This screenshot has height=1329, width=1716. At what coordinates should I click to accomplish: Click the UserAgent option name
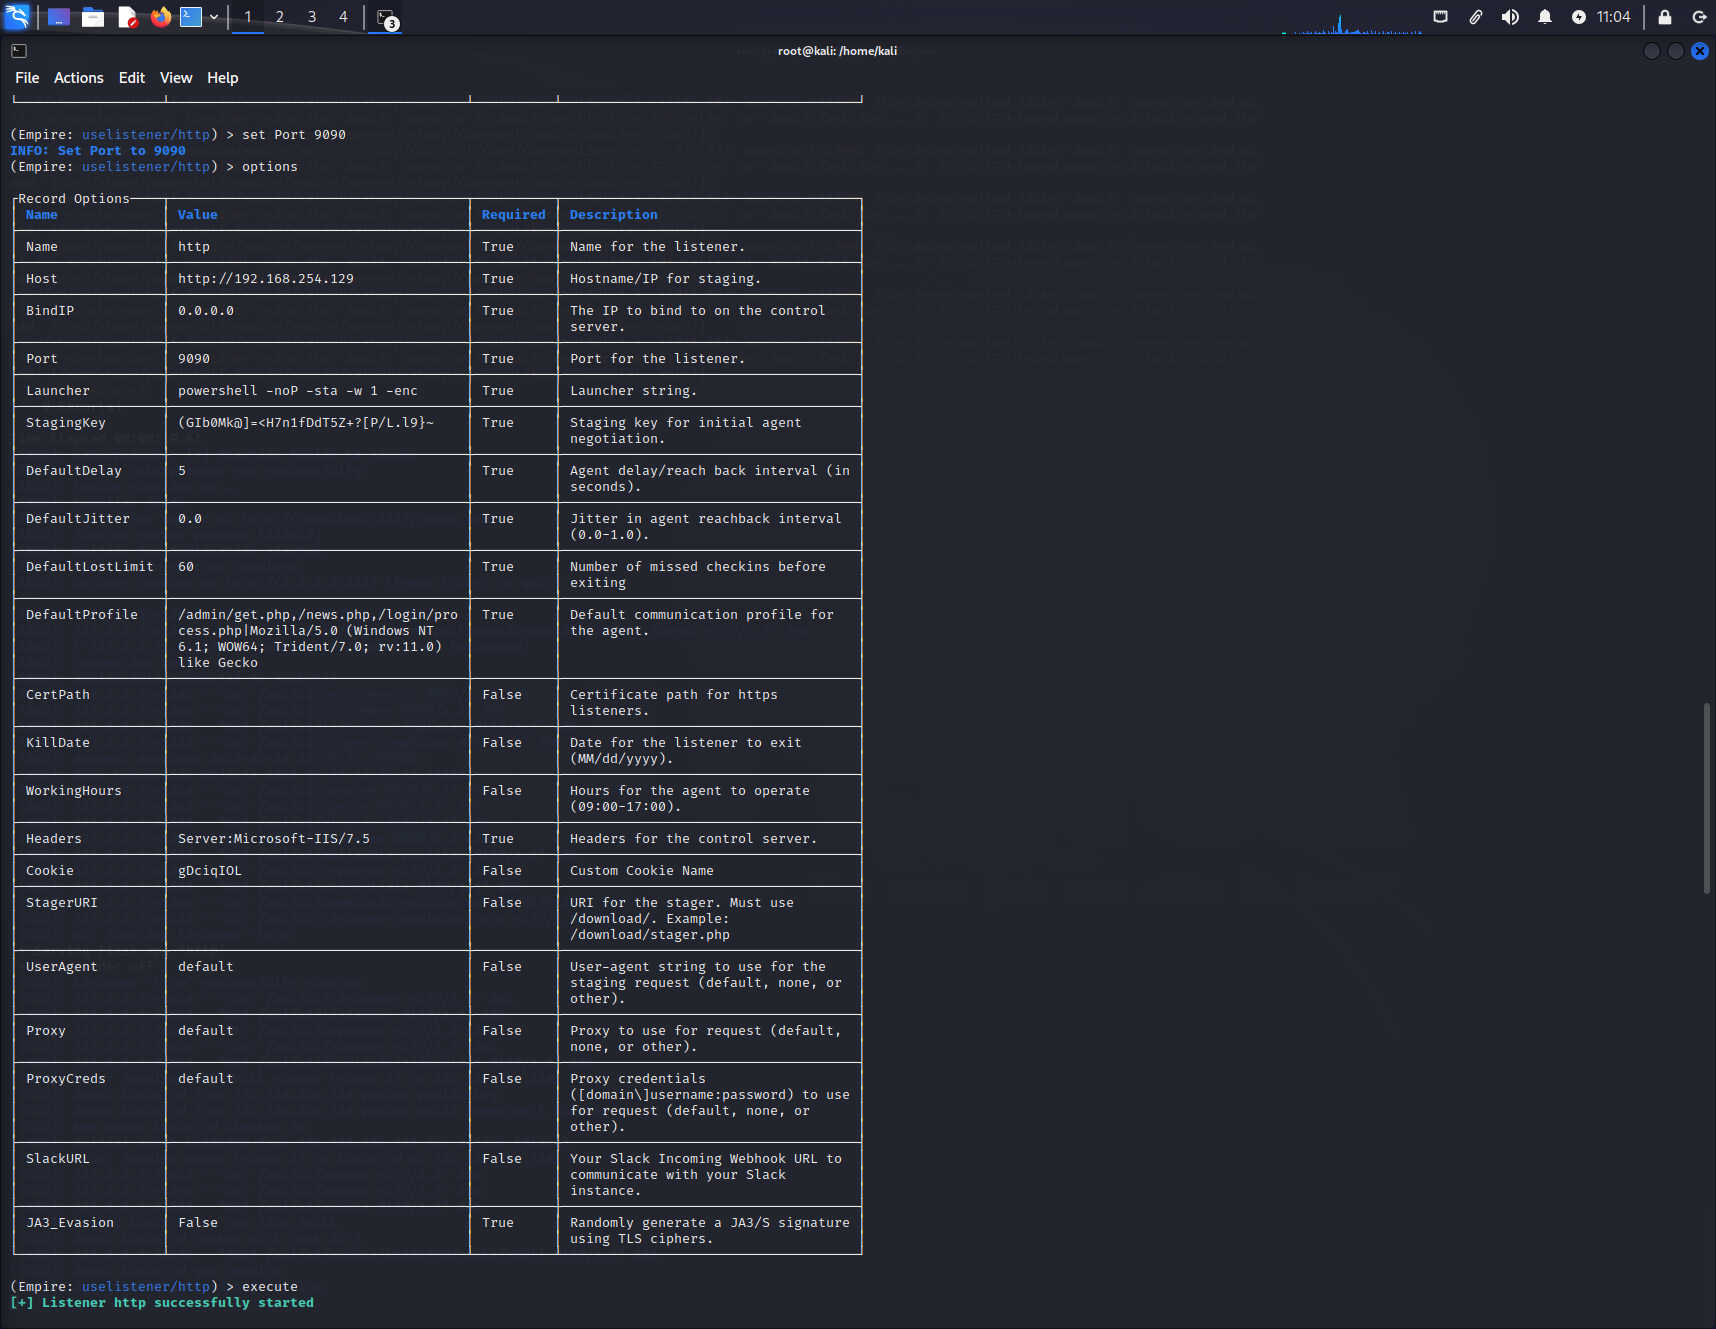pos(62,967)
